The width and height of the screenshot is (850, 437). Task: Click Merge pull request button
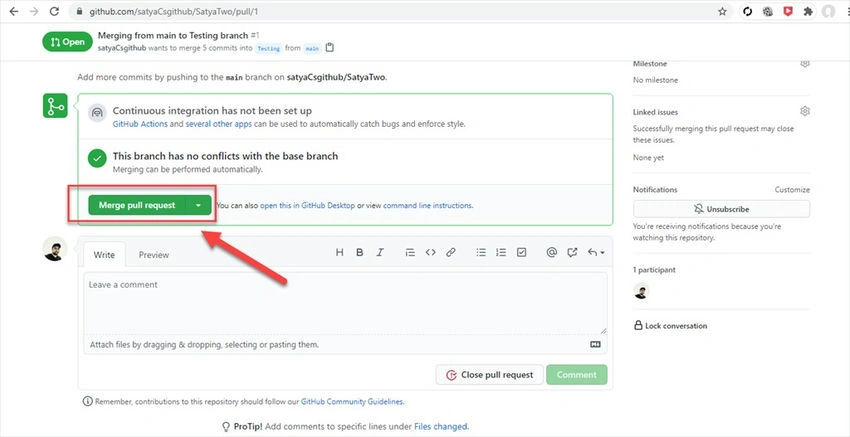click(137, 205)
